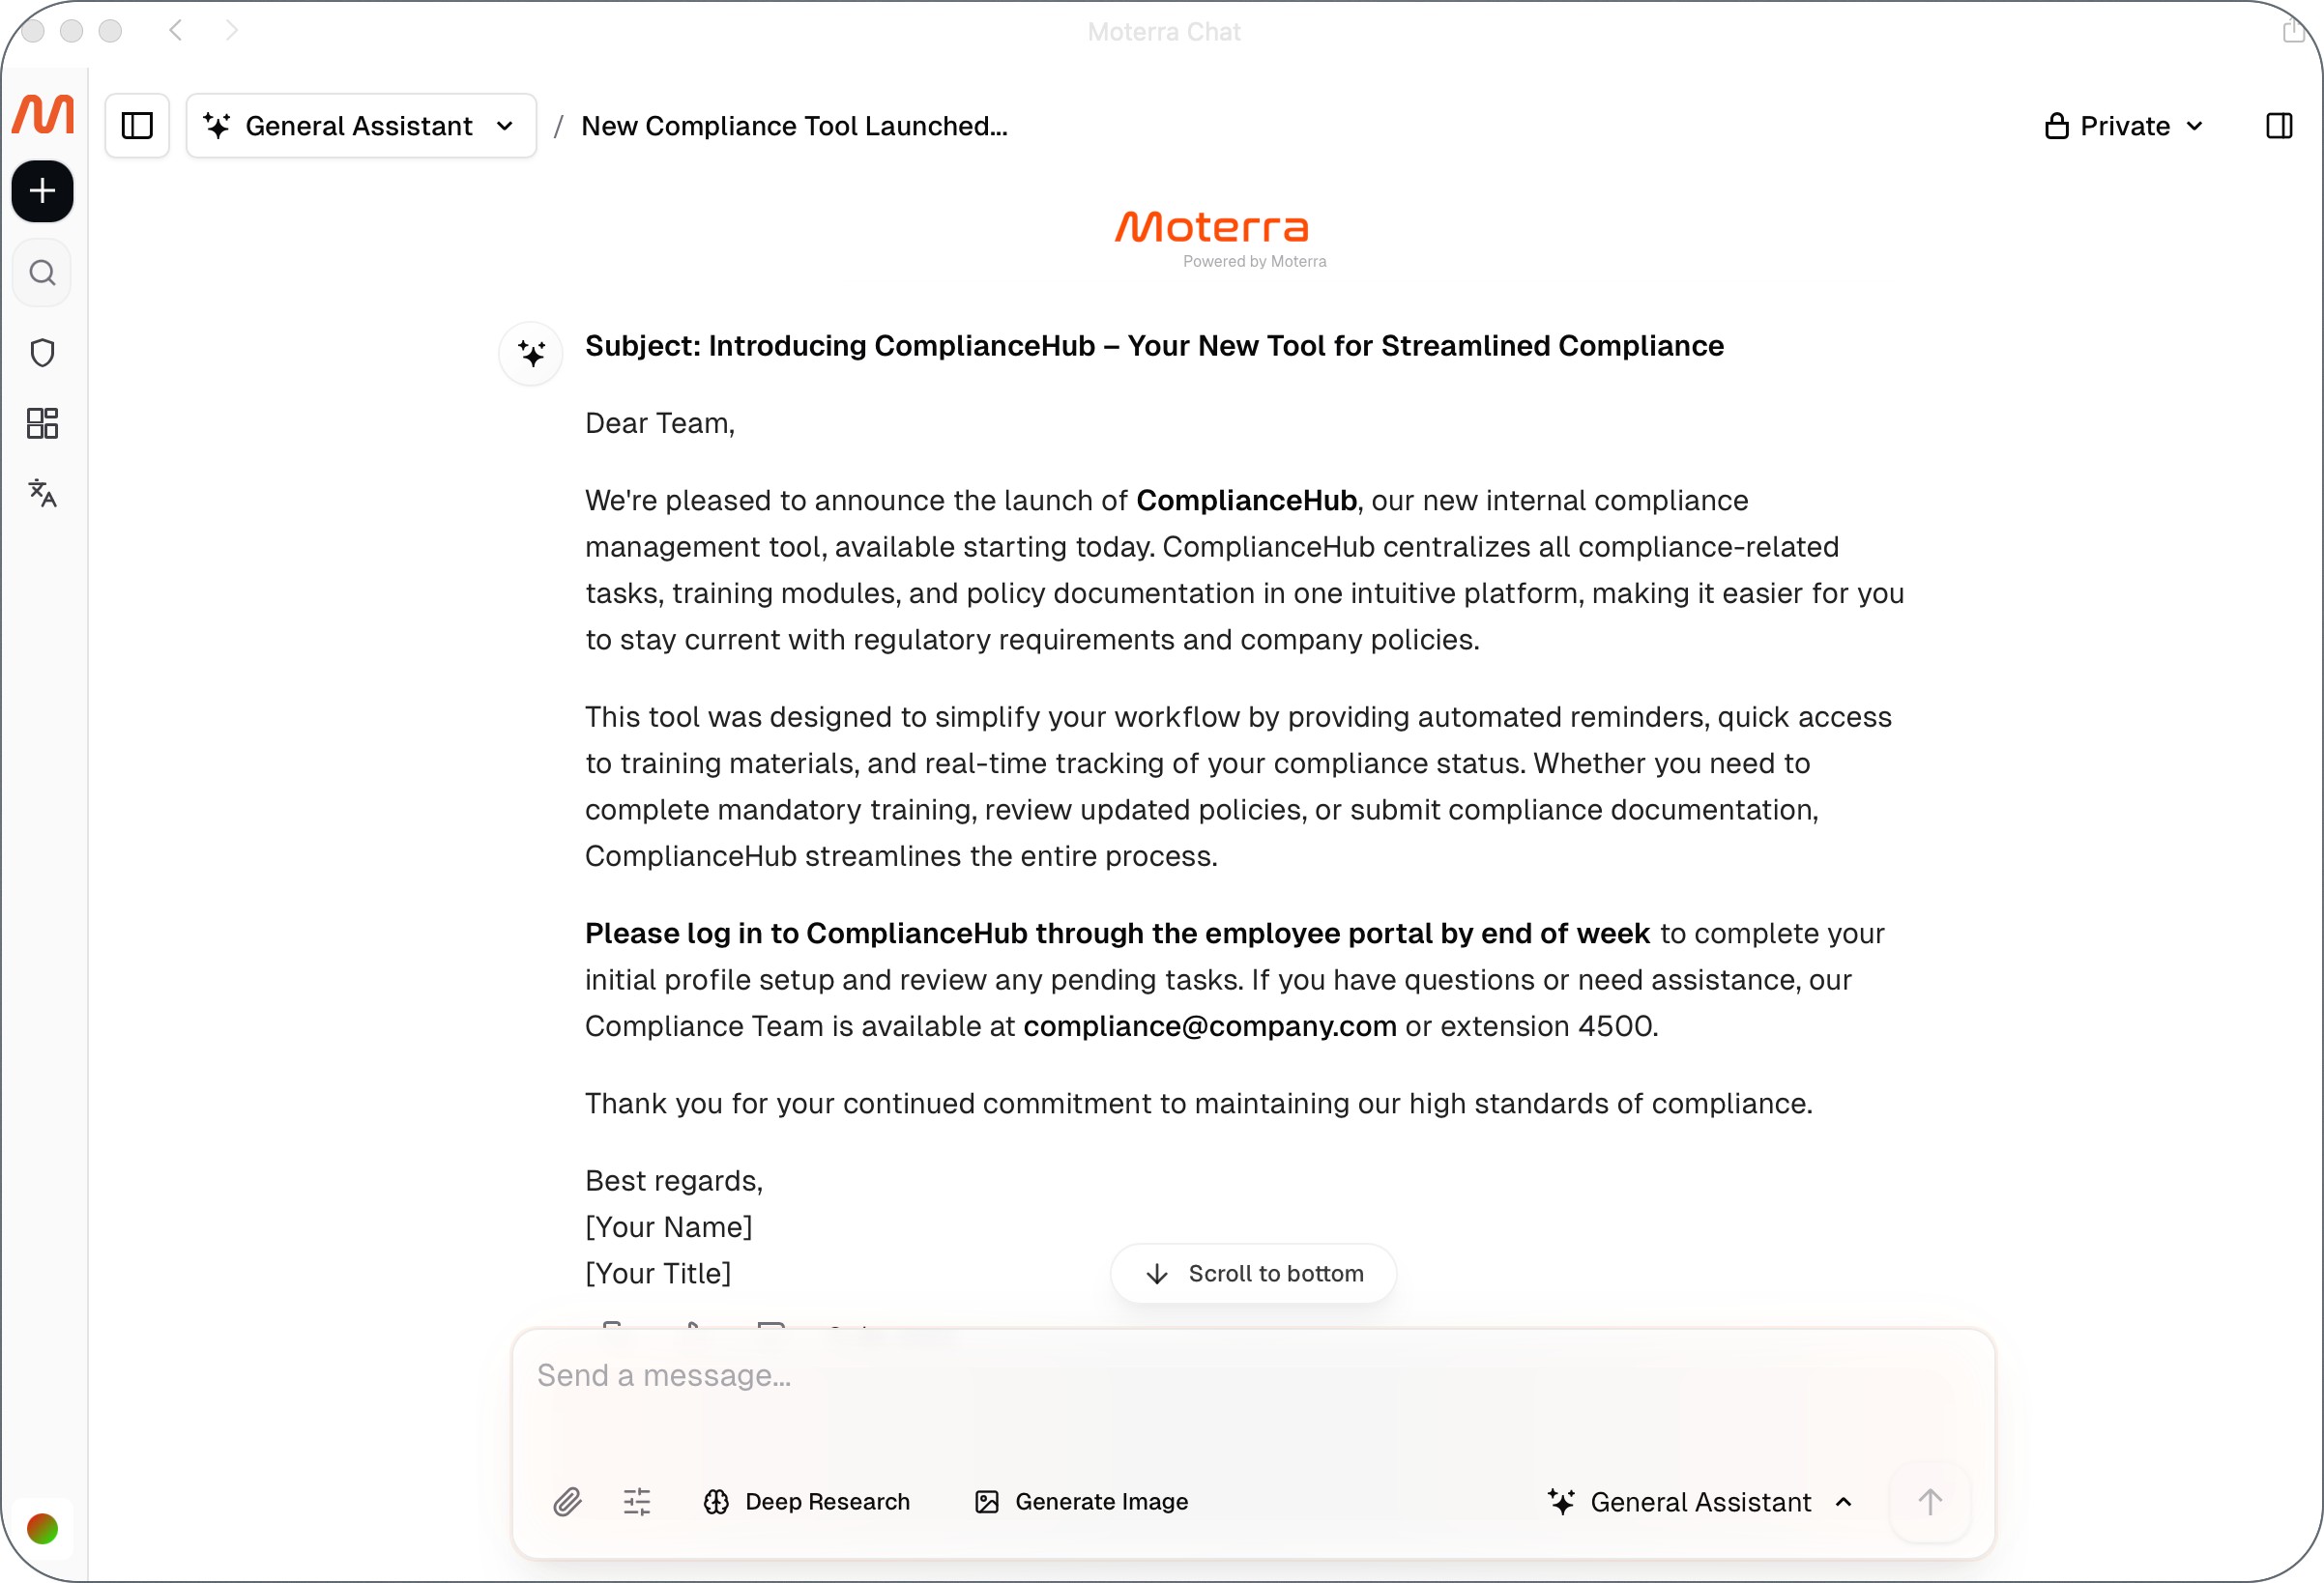The image size is (2324, 1583).
Task: Click the Generate Image button
Action: [1081, 1502]
